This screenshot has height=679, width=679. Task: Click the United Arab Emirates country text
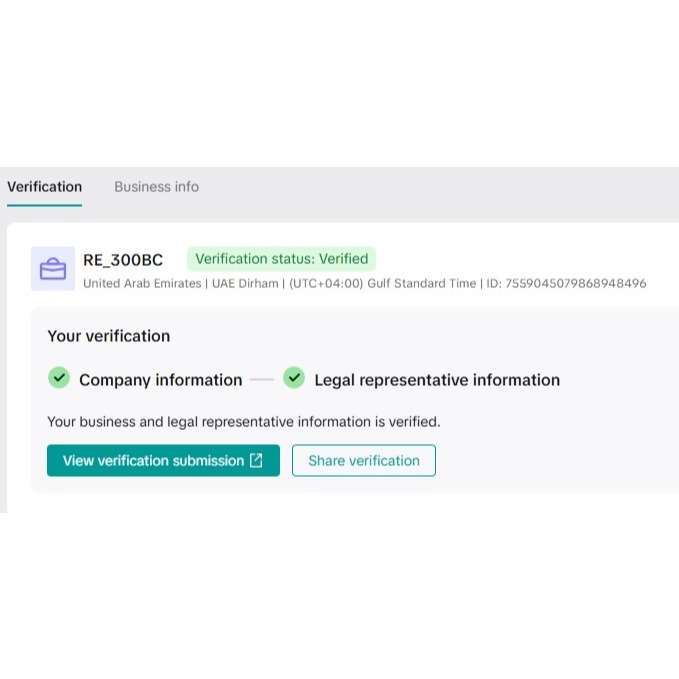(x=142, y=283)
